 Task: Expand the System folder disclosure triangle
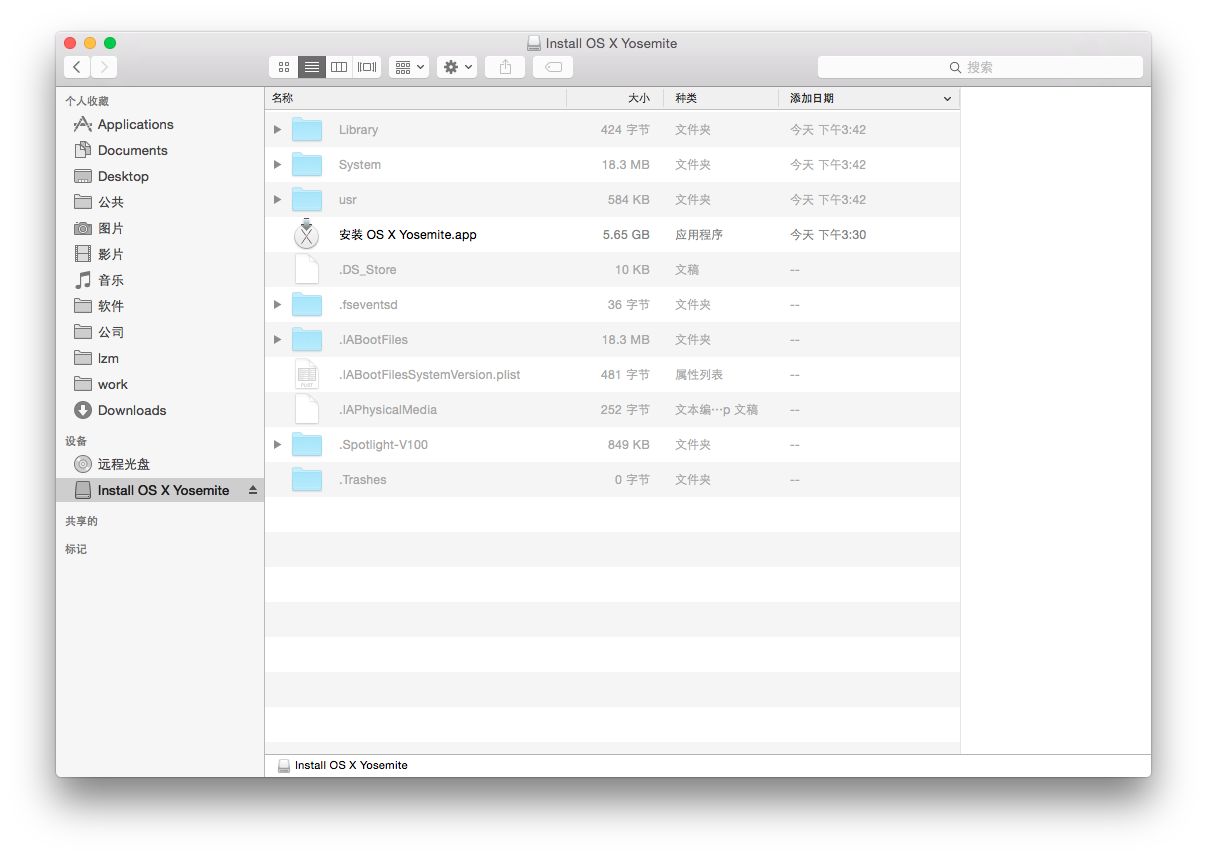pyautogui.click(x=277, y=165)
